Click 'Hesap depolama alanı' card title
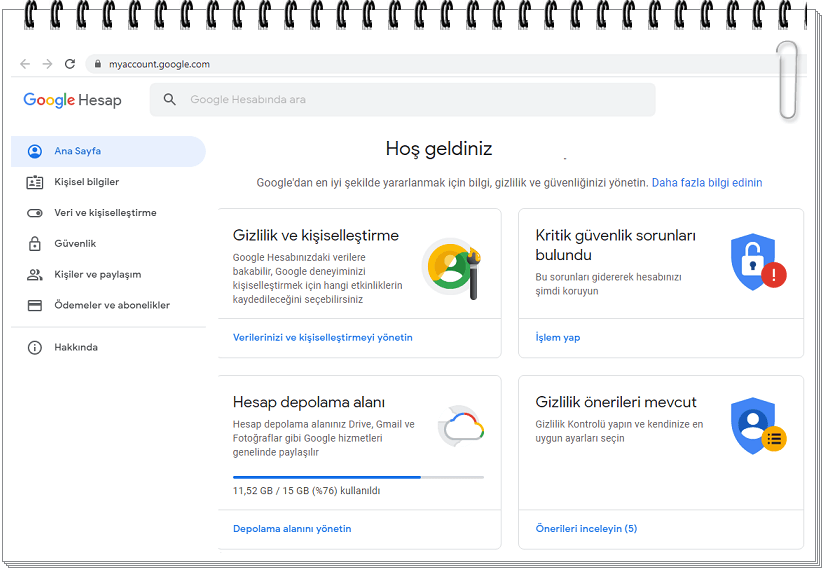The height and width of the screenshot is (570, 824). 309,402
